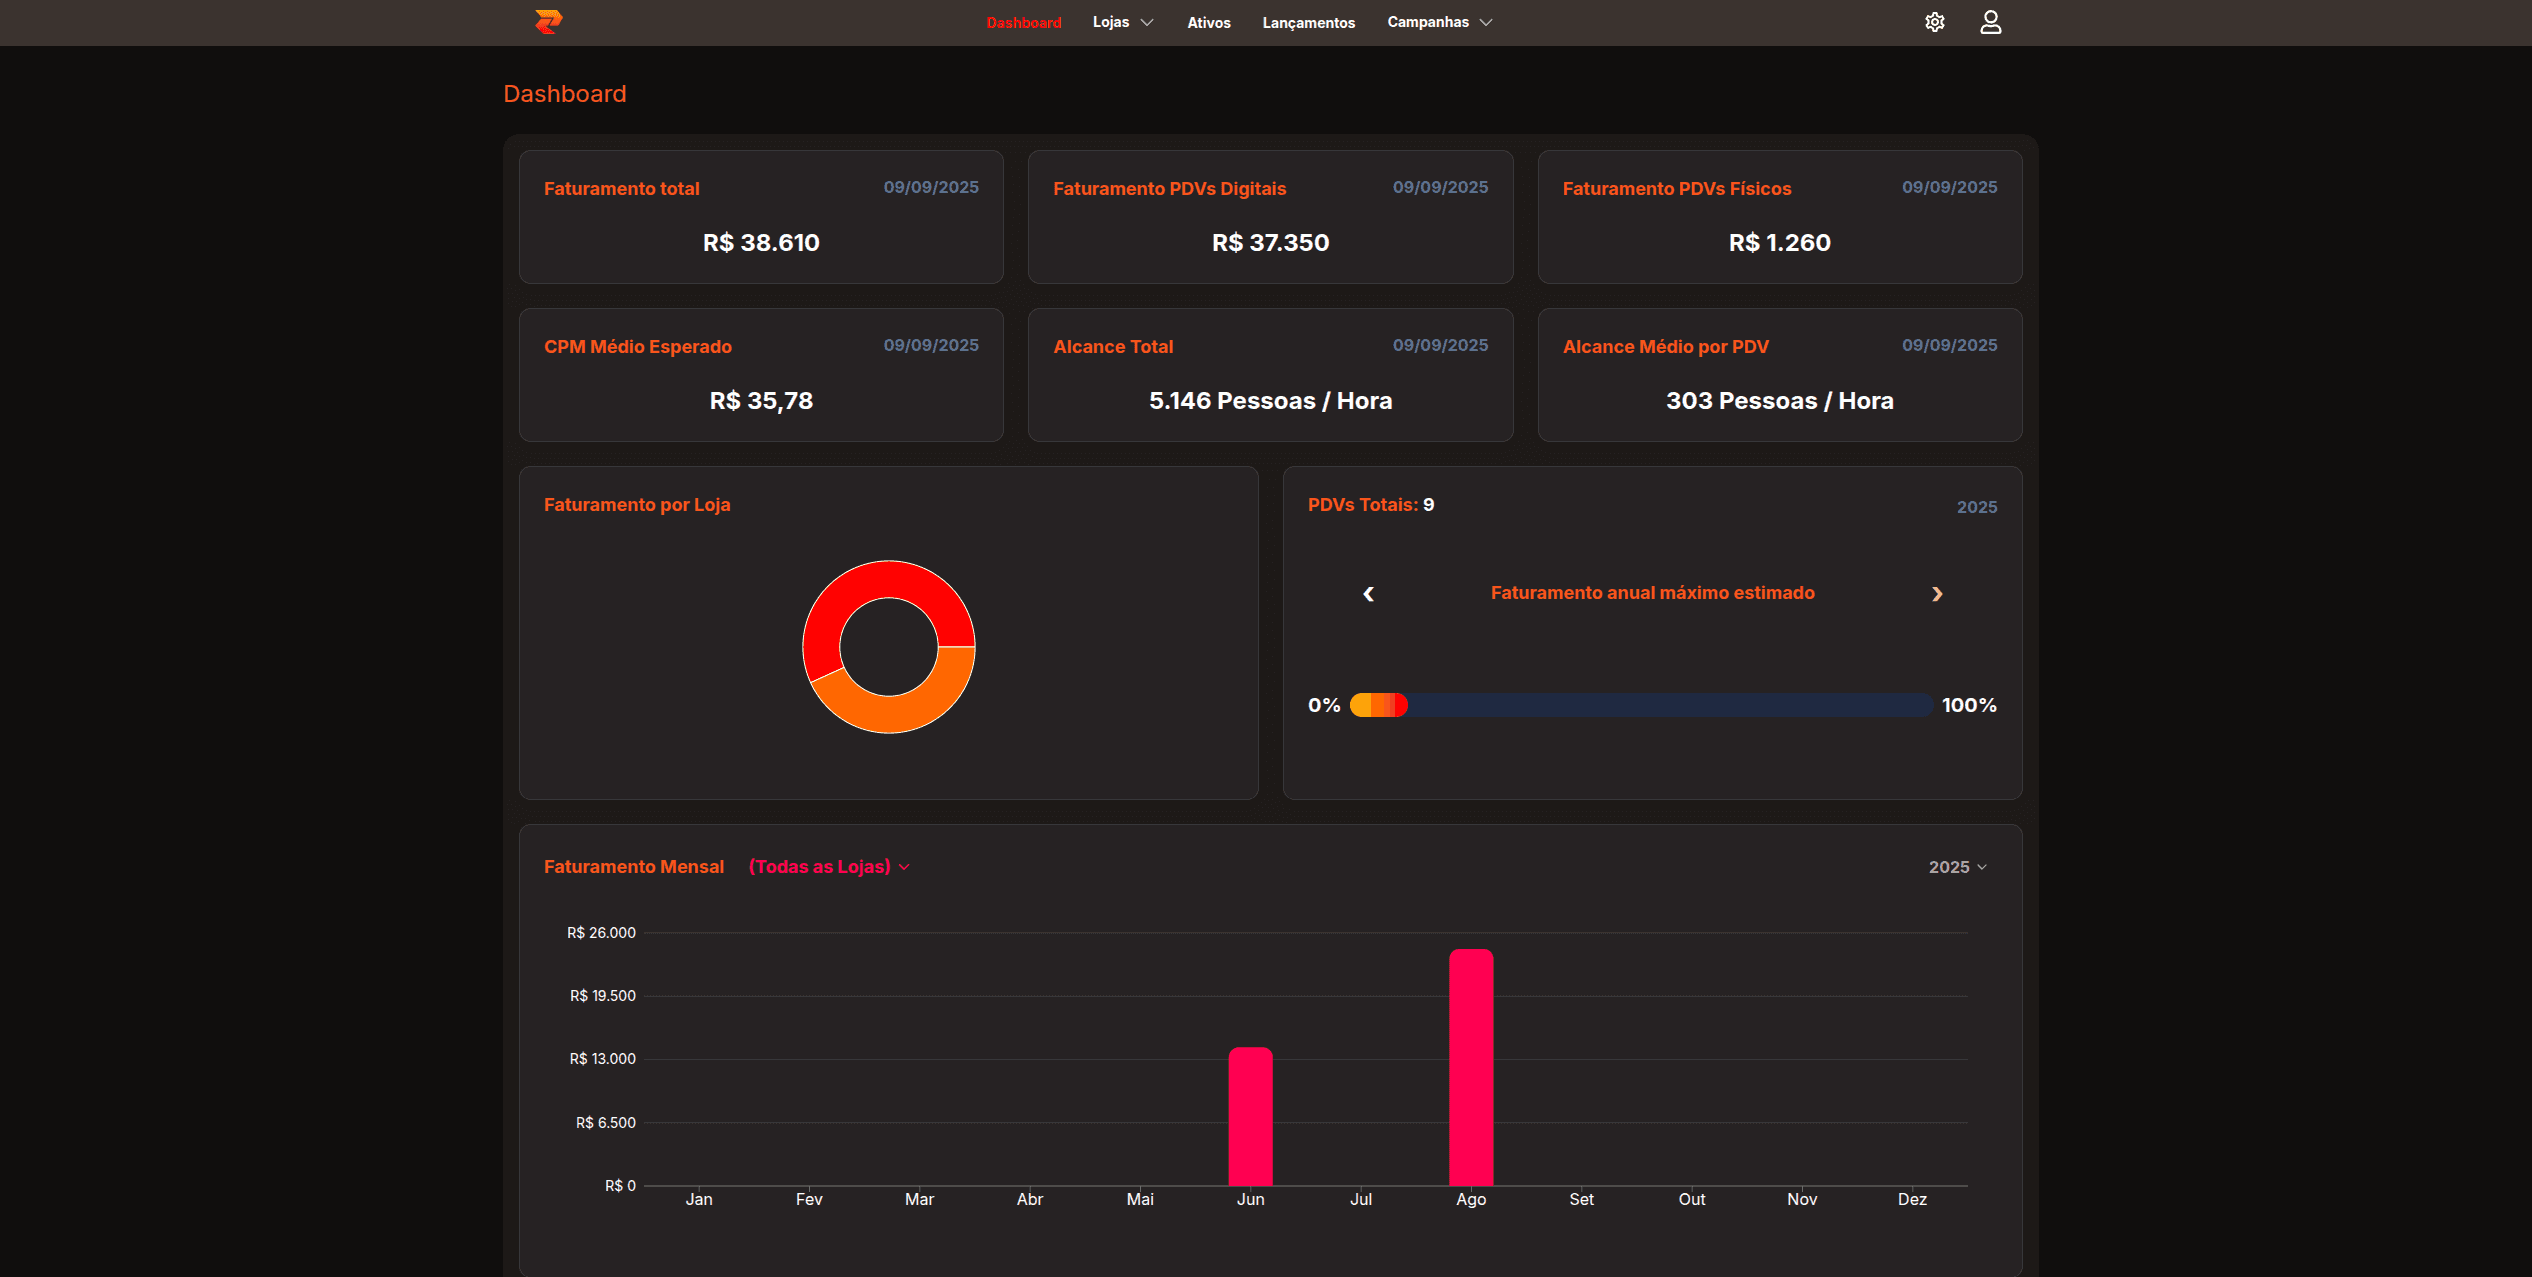The image size is (2532, 1277).
Task: Click the next arrow in PDVs carousel
Action: point(1936,594)
